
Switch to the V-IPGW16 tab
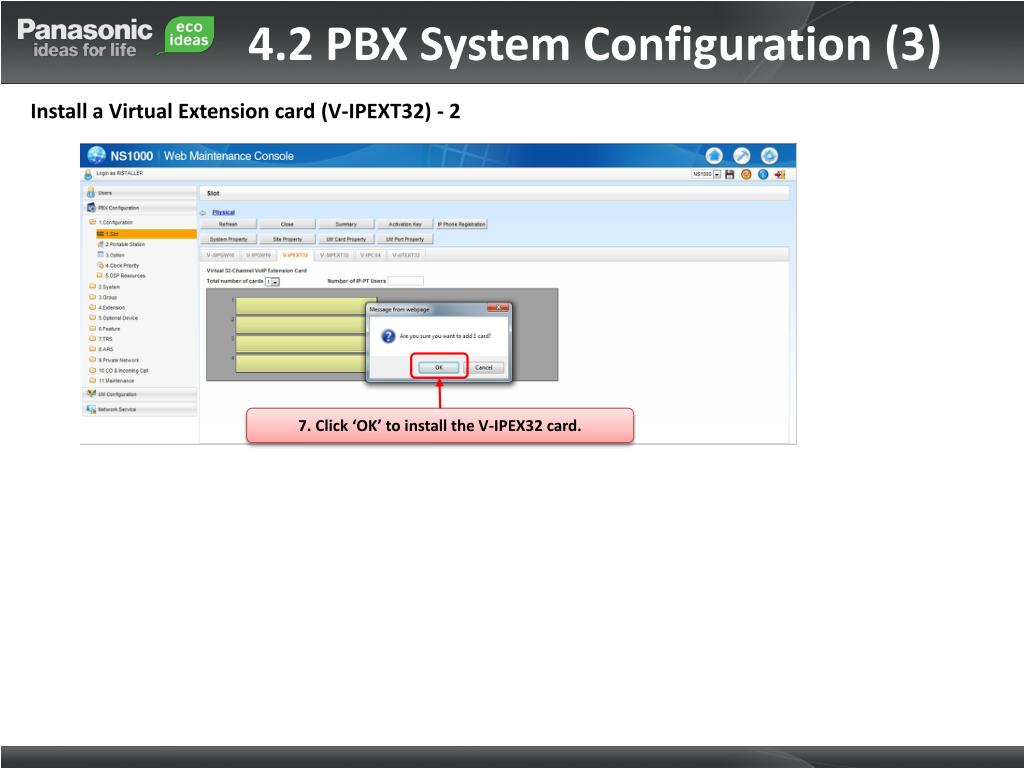[x=259, y=255]
